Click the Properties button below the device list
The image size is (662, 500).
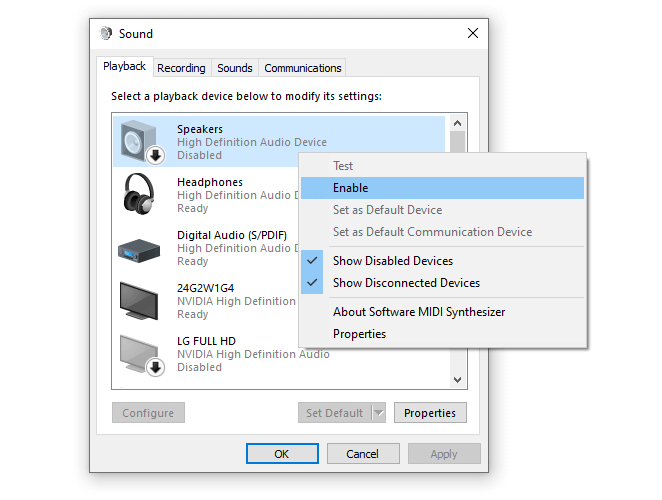pos(430,413)
